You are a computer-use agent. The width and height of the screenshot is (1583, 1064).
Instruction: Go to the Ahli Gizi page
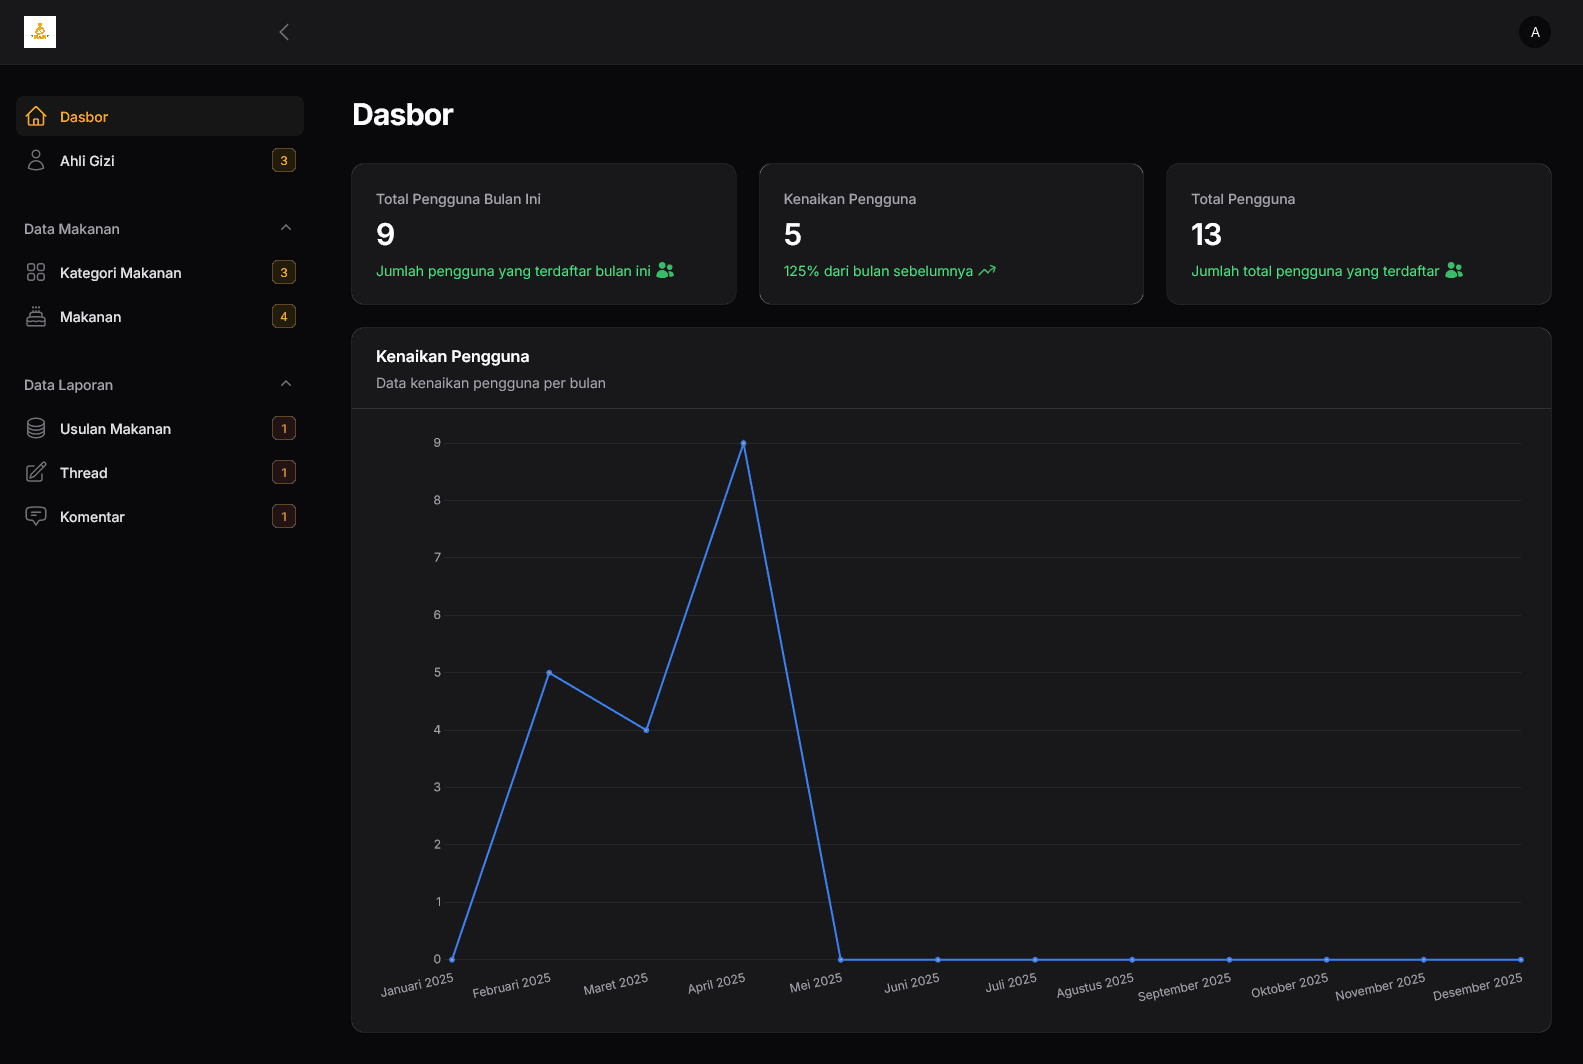[160, 160]
